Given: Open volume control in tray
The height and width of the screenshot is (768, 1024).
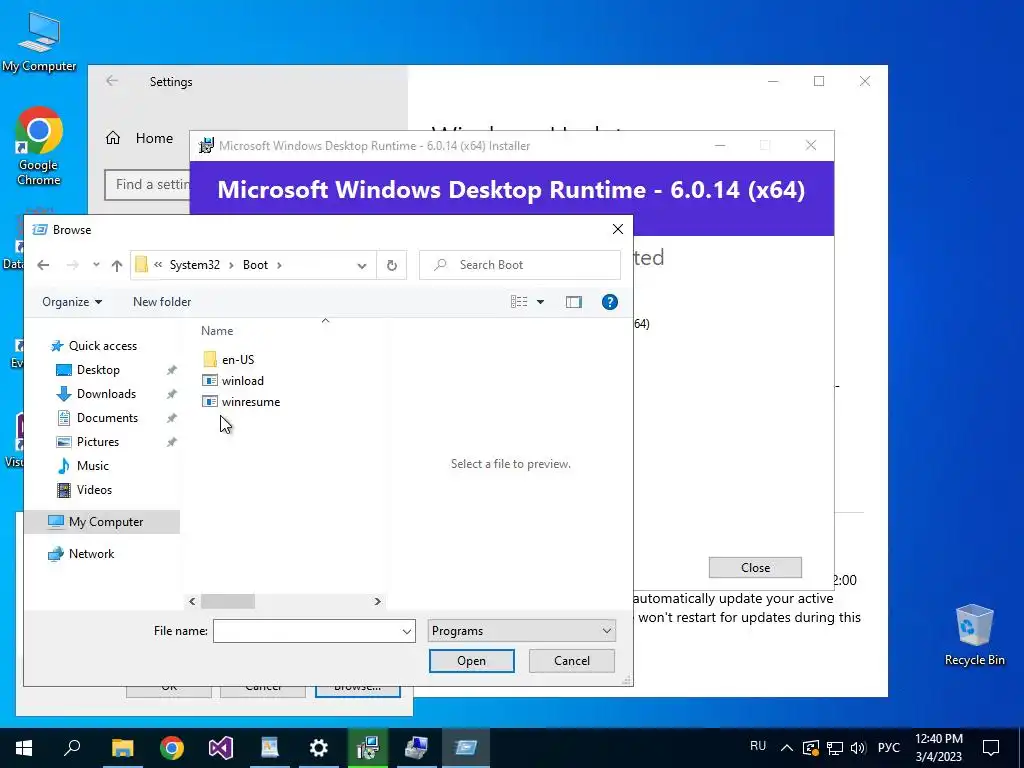Looking at the screenshot, I should [x=858, y=748].
